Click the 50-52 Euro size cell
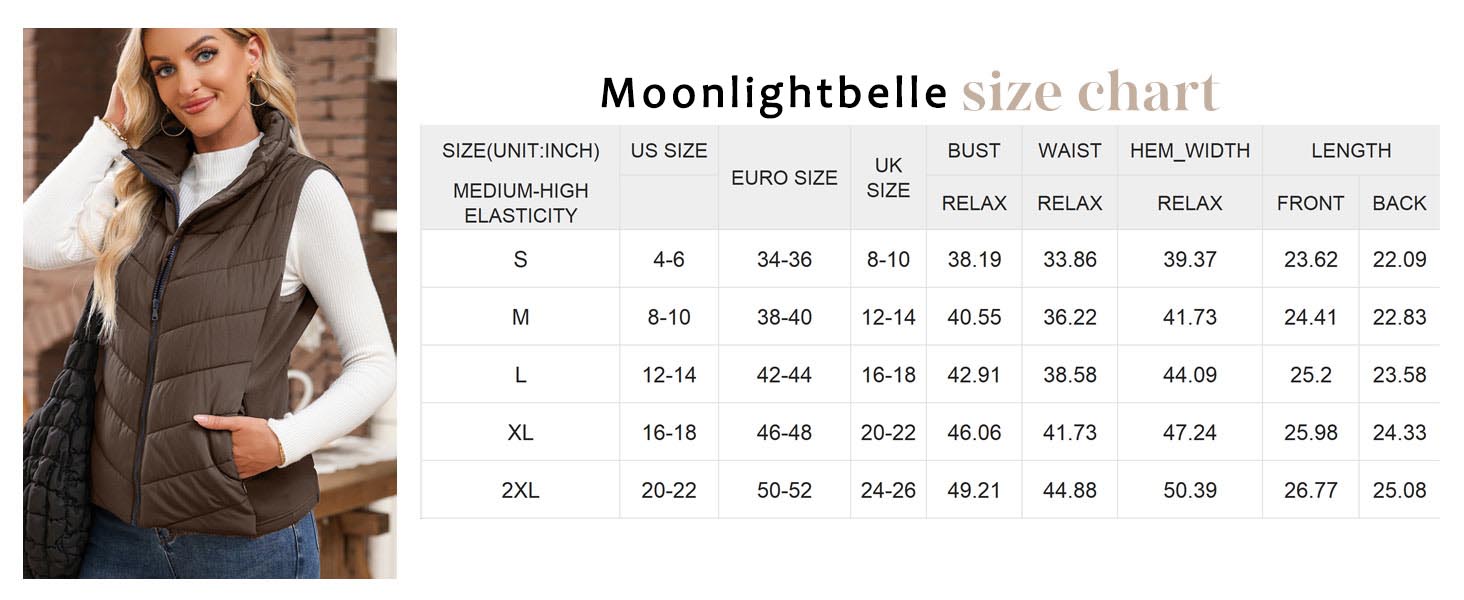 pos(784,491)
